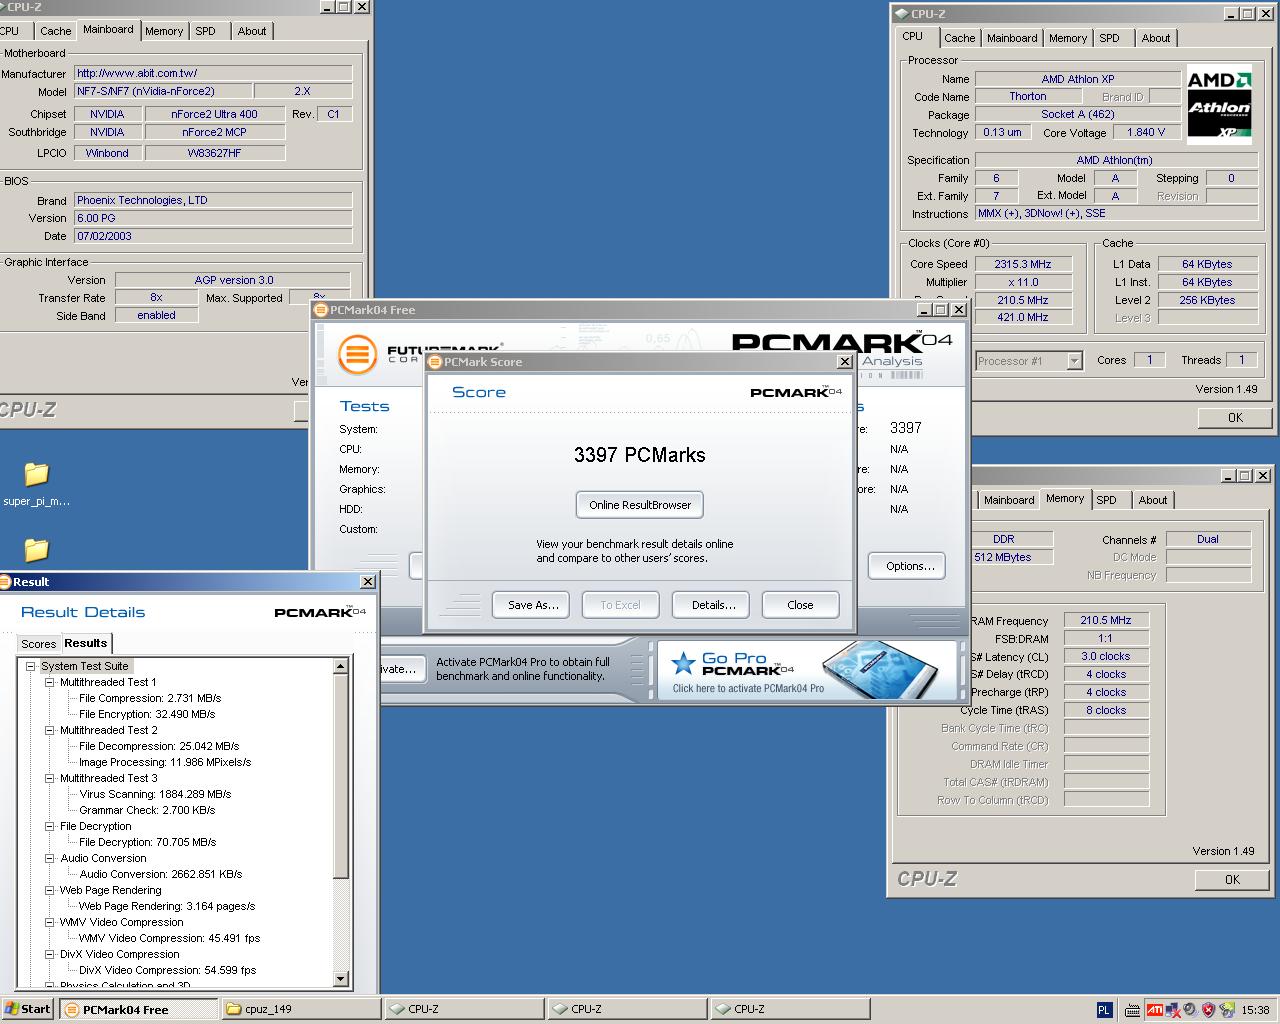Click the Online ResultBrowser button
This screenshot has height=1024, width=1280.
click(640, 505)
